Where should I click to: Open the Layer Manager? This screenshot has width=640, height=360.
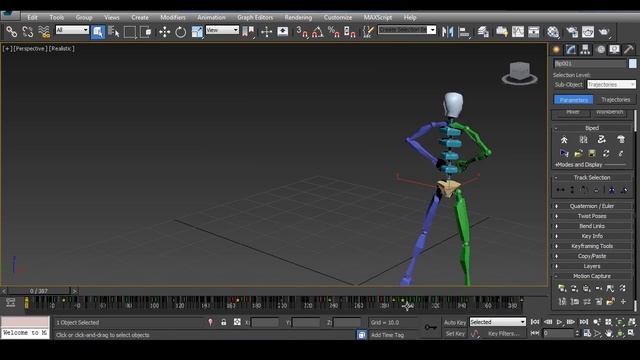[483, 31]
